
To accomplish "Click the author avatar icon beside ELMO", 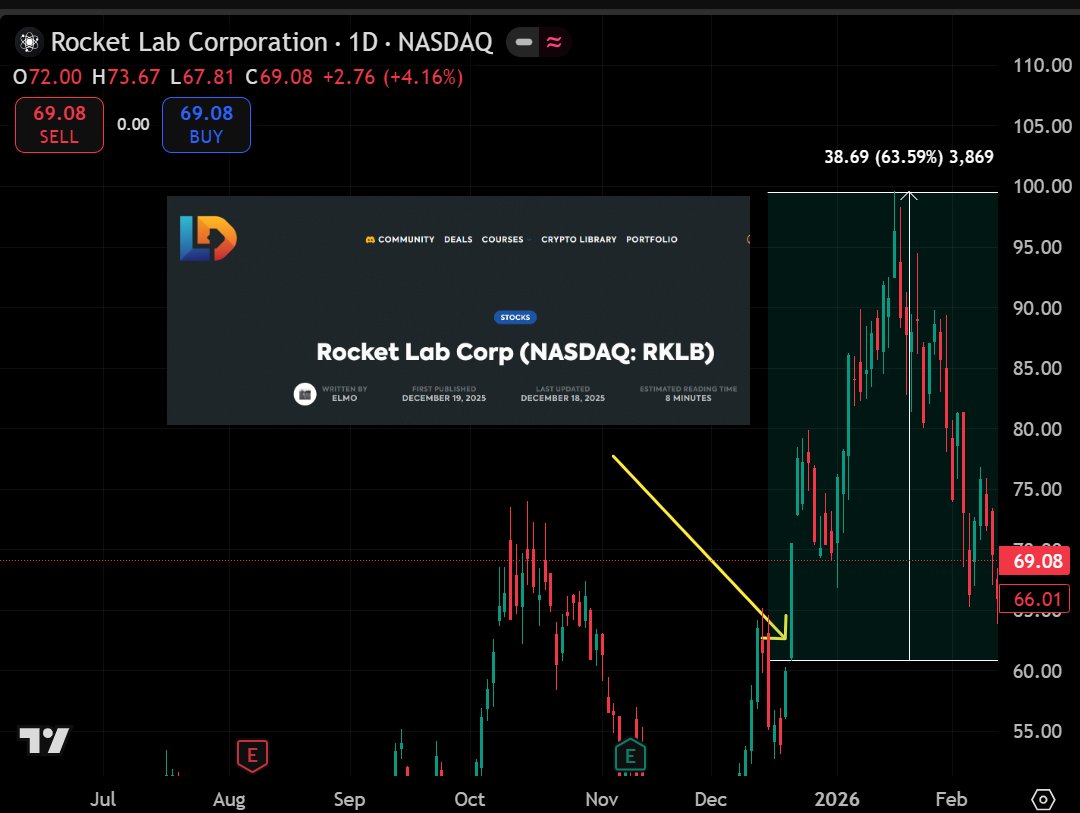I will pyautogui.click(x=305, y=394).
